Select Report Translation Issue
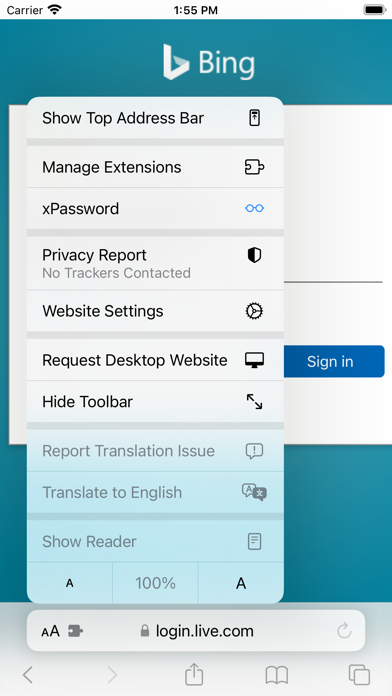The height and width of the screenshot is (696, 392). [155, 451]
